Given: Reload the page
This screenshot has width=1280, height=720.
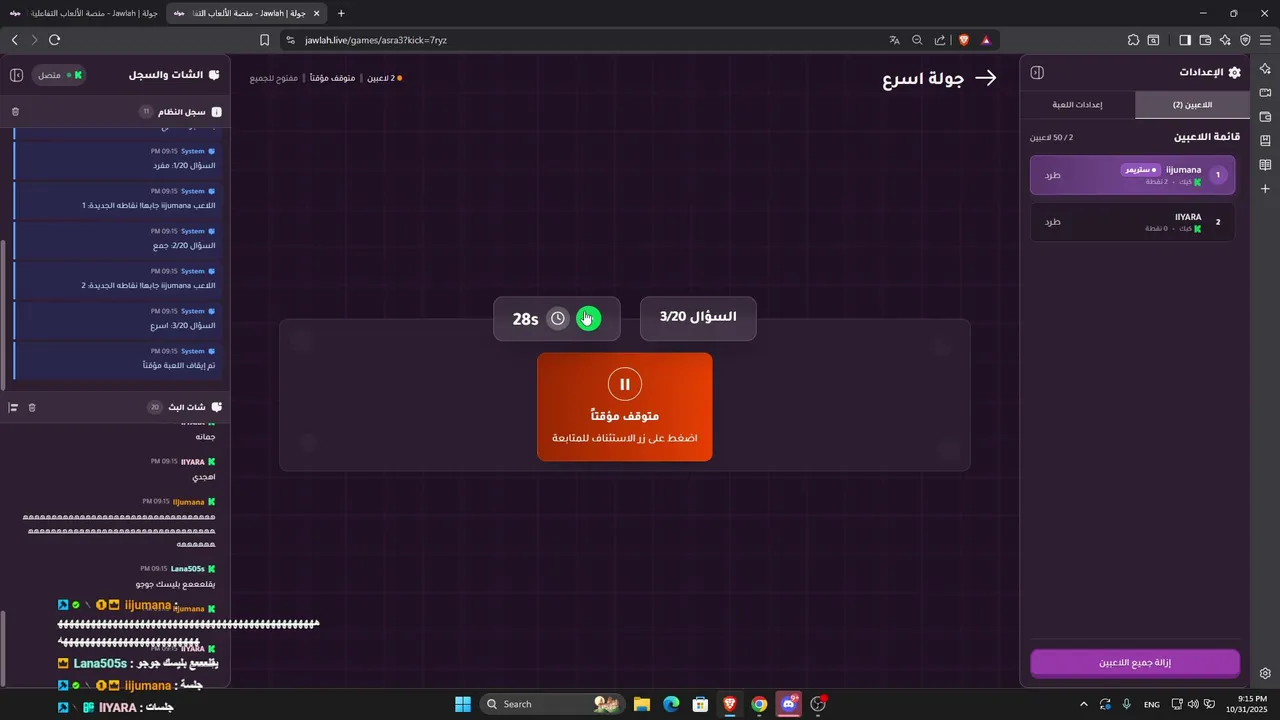Looking at the screenshot, I should point(54,40).
